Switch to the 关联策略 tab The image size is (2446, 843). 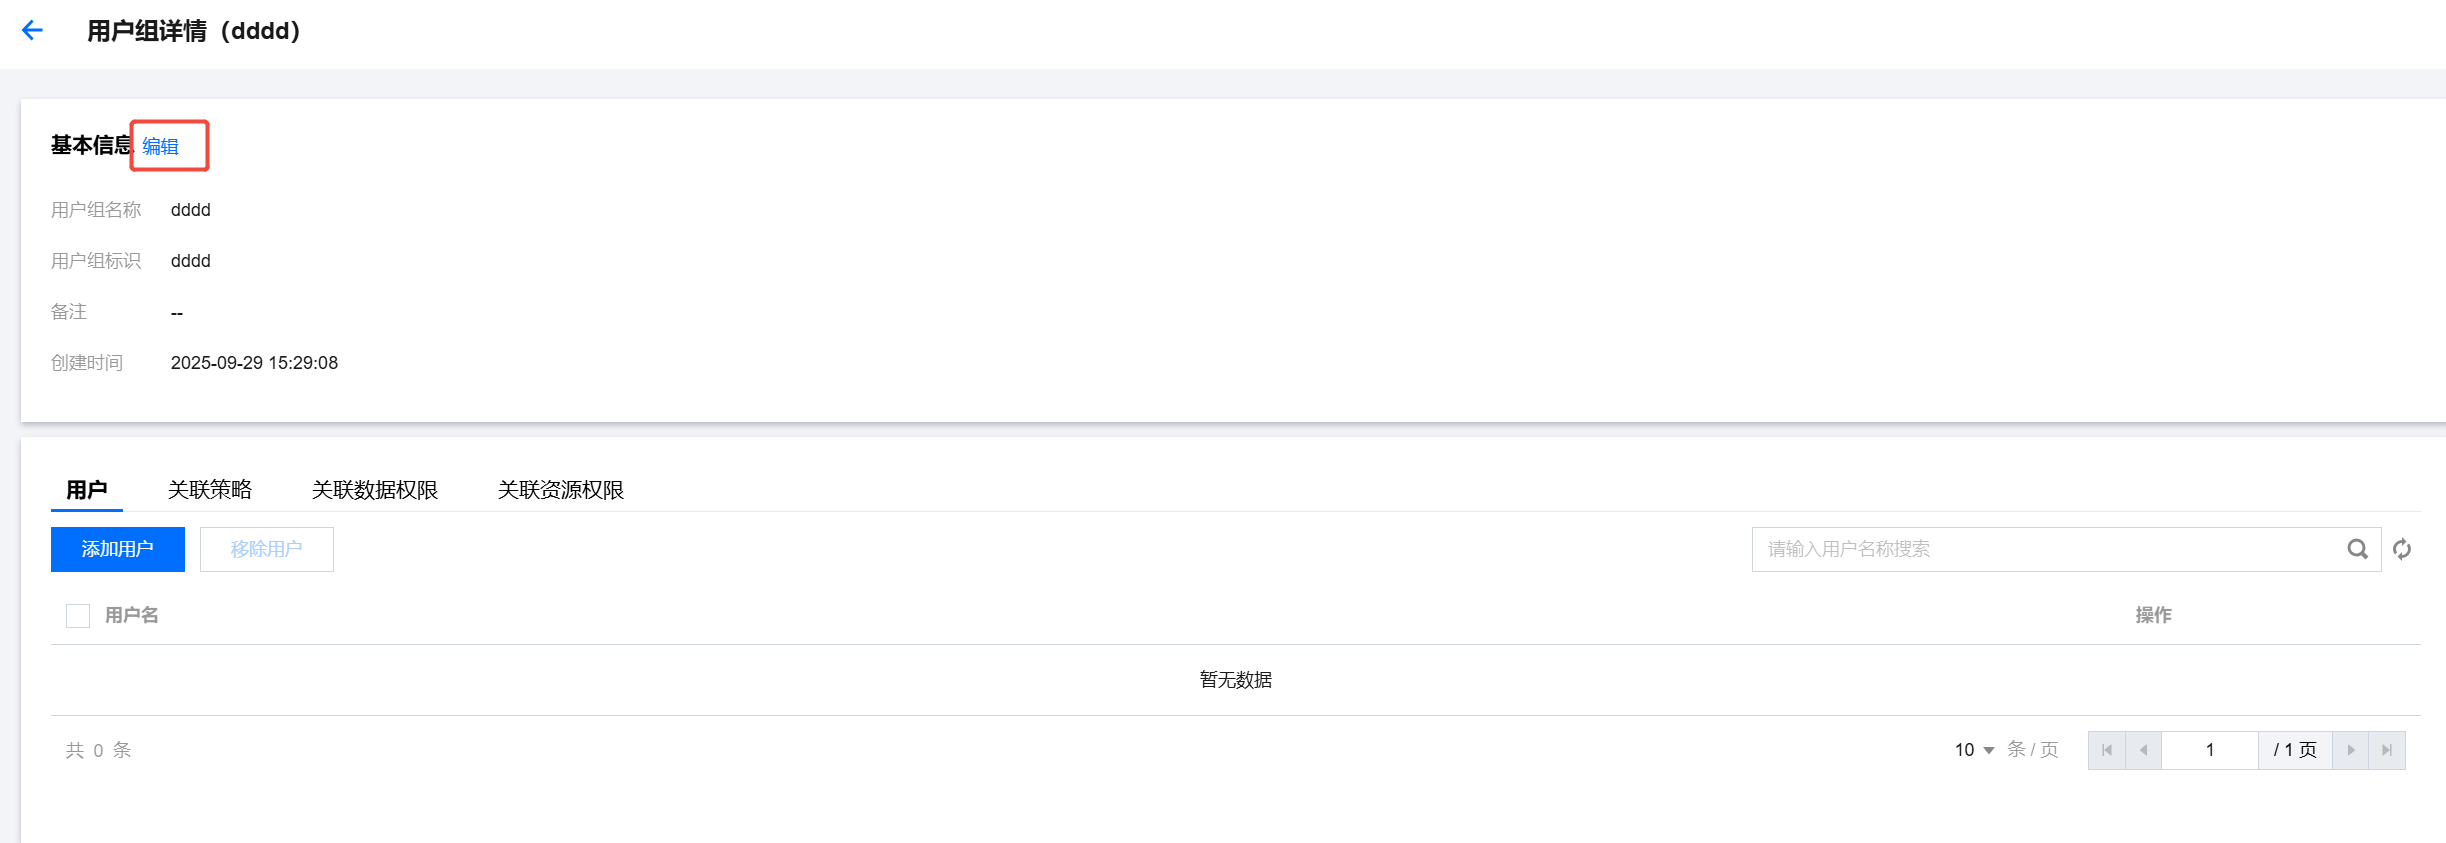pos(210,490)
